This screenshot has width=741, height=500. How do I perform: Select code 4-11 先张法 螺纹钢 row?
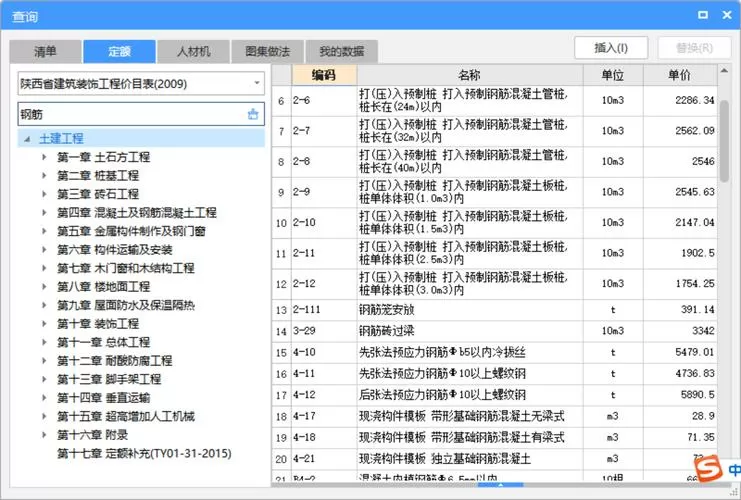tap(494, 373)
